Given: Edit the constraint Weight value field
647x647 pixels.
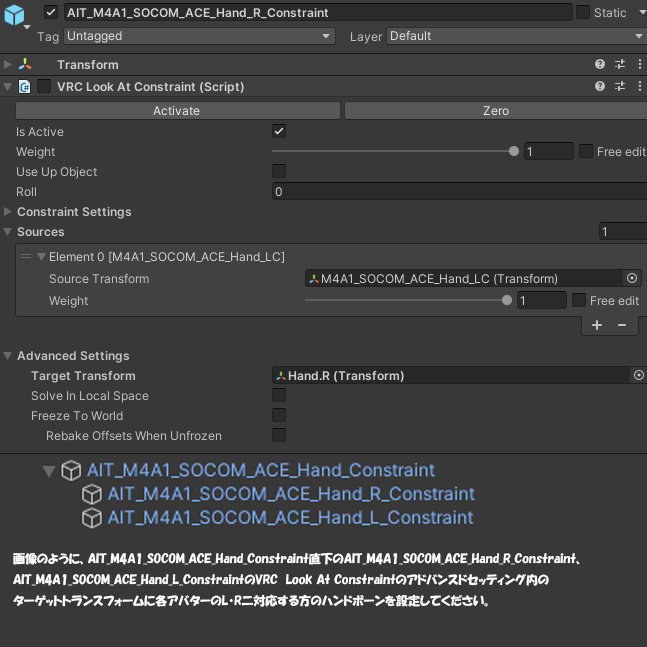Looking at the screenshot, I should [x=548, y=151].
